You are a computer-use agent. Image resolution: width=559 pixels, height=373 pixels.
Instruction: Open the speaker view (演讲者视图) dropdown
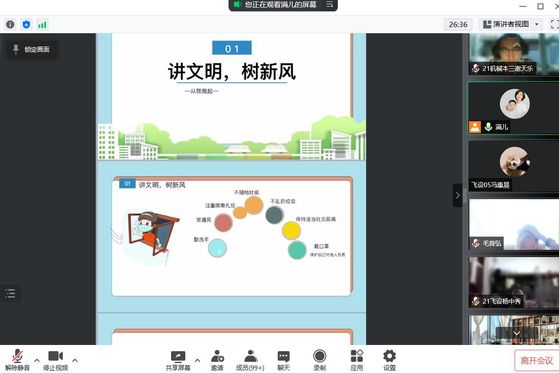[x=511, y=24]
